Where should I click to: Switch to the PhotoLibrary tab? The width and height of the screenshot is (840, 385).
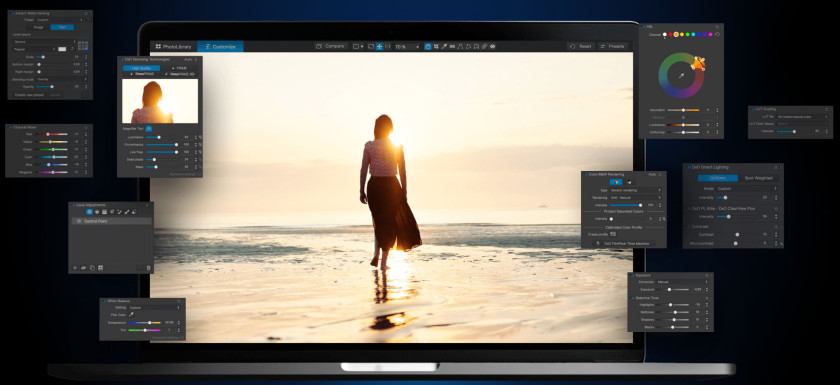click(x=174, y=47)
